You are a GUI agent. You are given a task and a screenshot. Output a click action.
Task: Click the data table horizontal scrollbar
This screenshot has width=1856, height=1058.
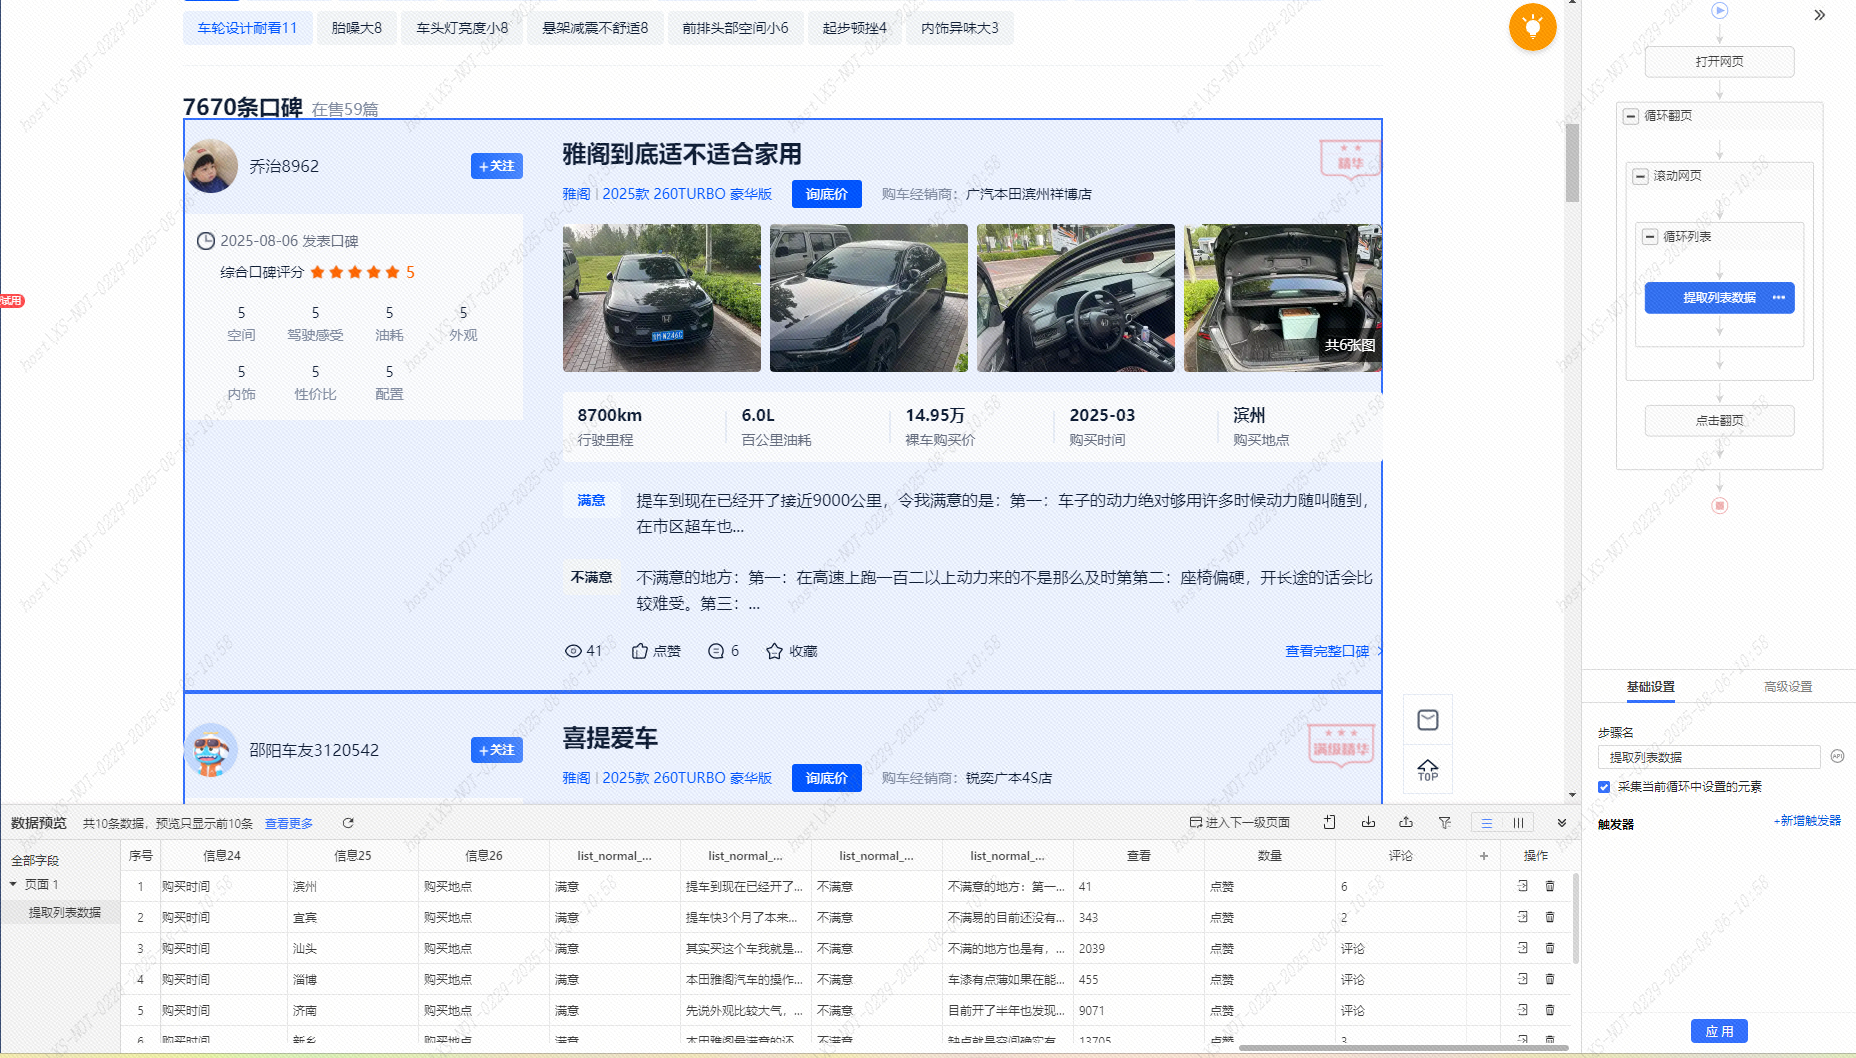(x=1403, y=1048)
